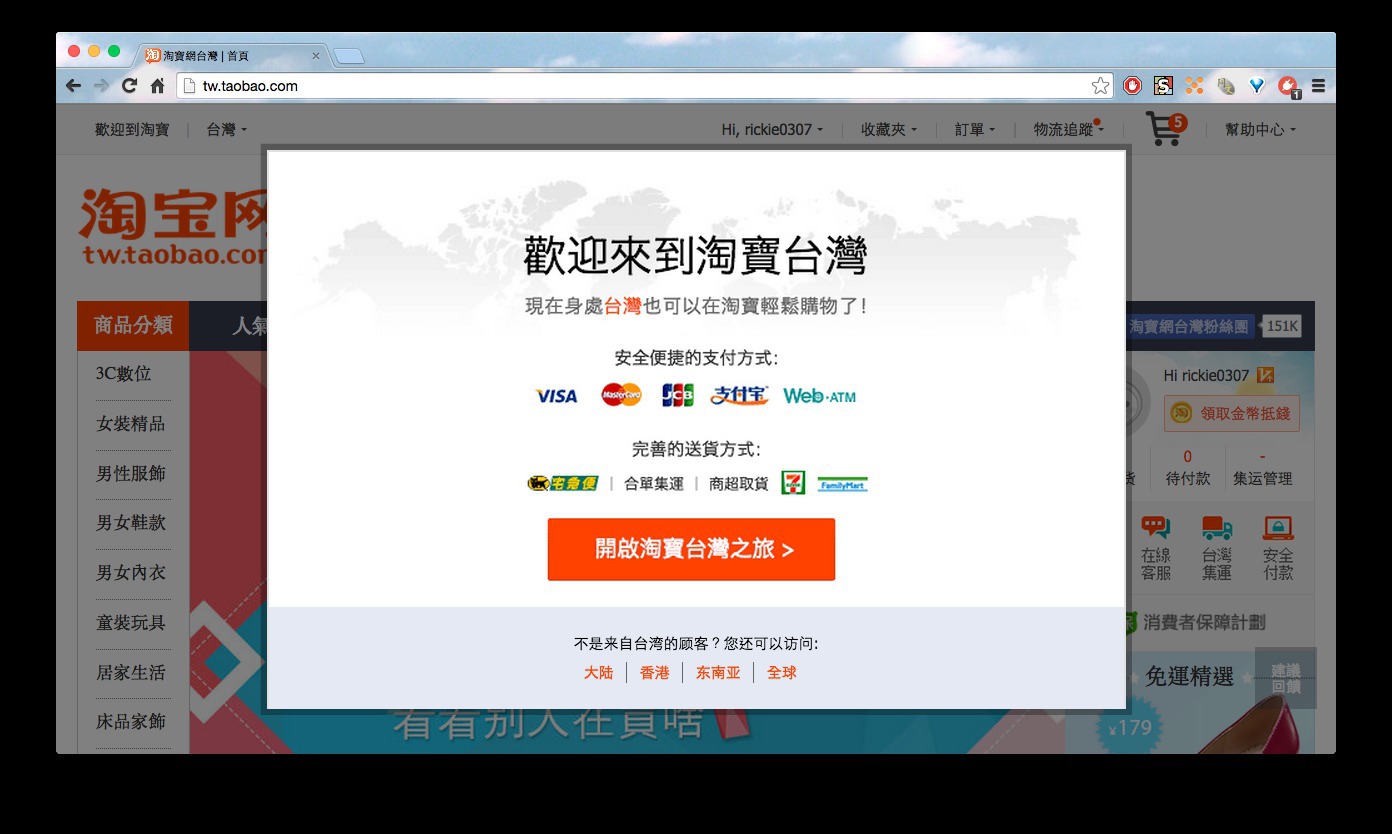Click the 淘寶網台灣粉絲團 button

(1189, 326)
